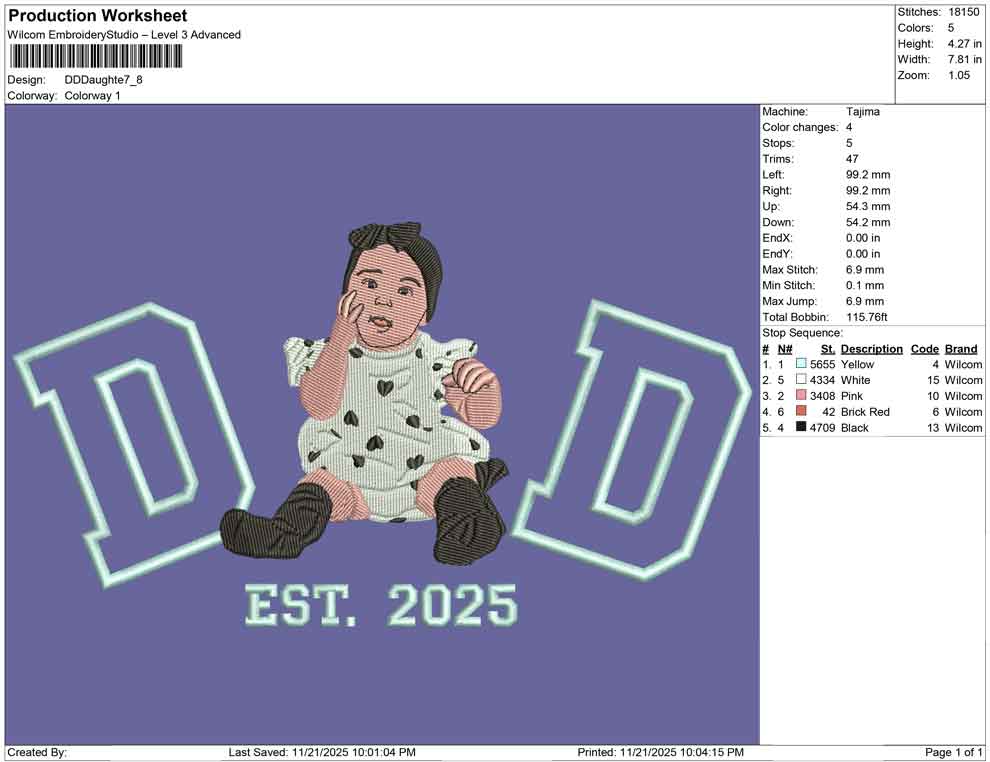Click the Colors value '5'
The image size is (990, 762).
click(951, 28)
